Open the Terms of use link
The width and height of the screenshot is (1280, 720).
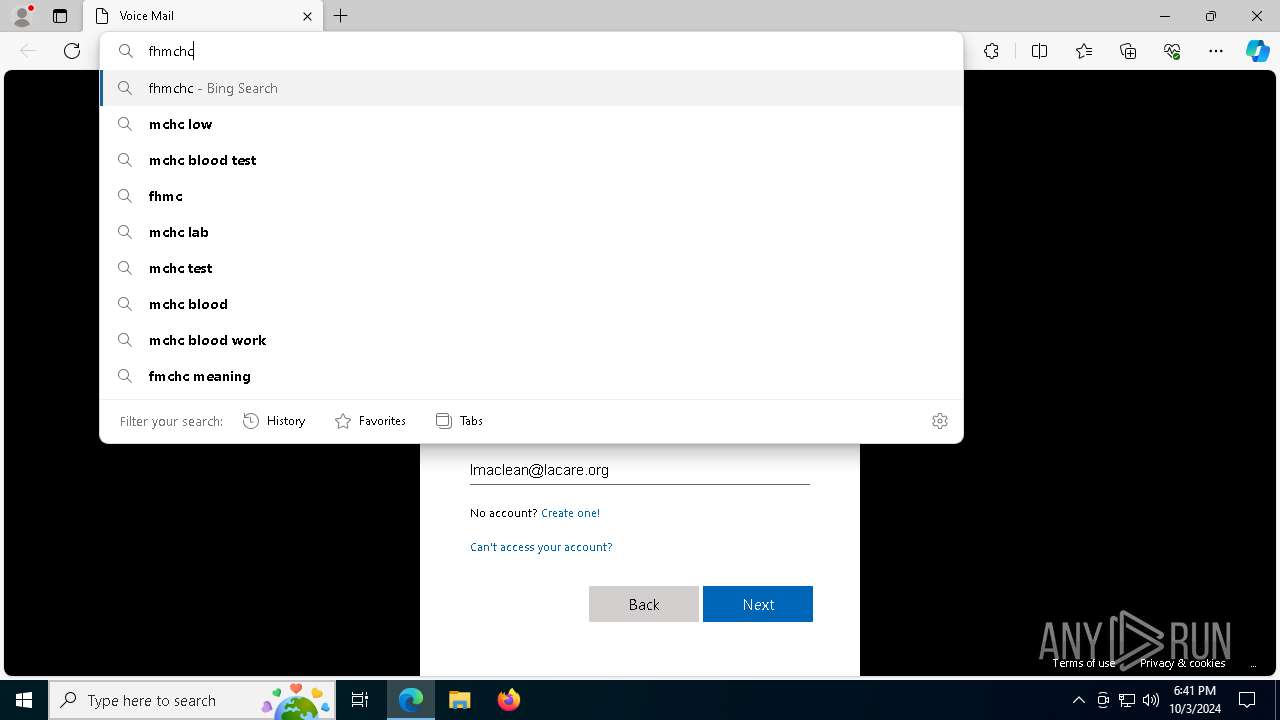pos(1083,663)
